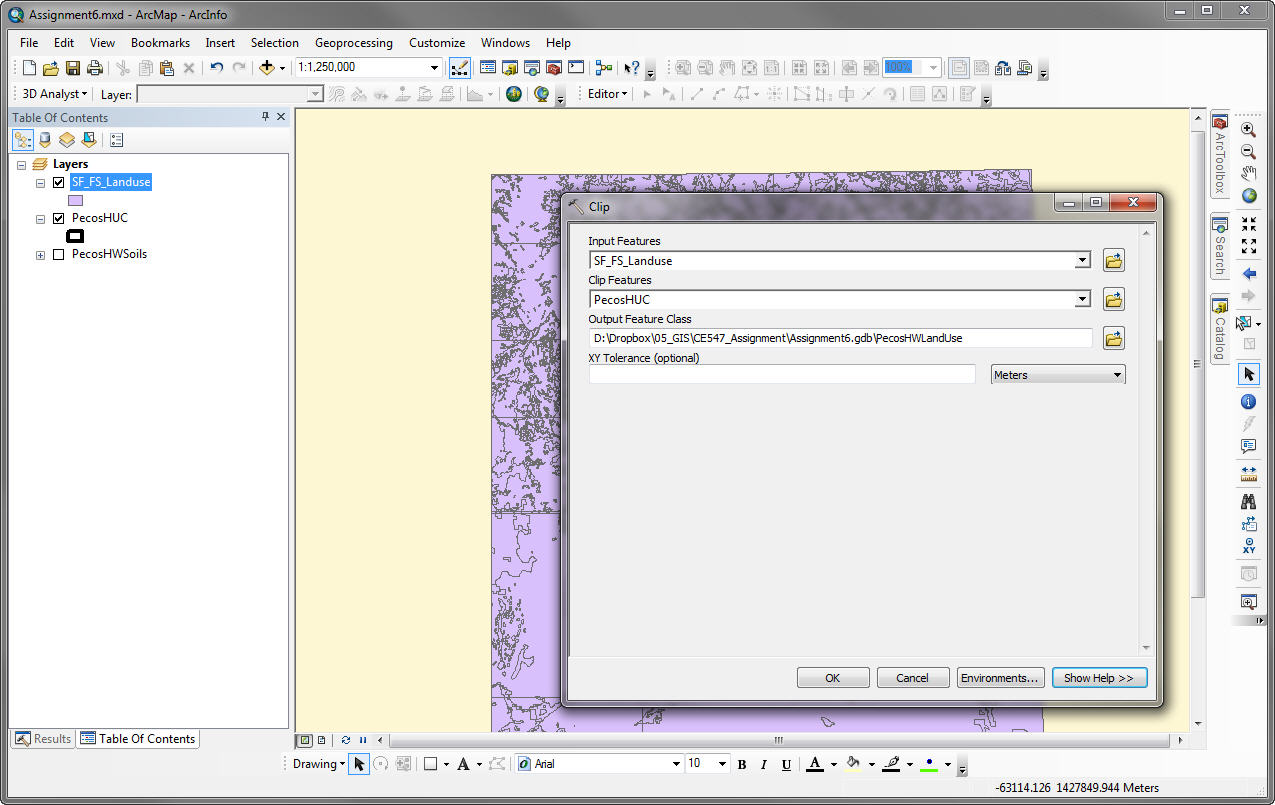This screenshot has width=1275, height=805.
Task: Toggle italic text formatting
Action: tap(764, 764)
